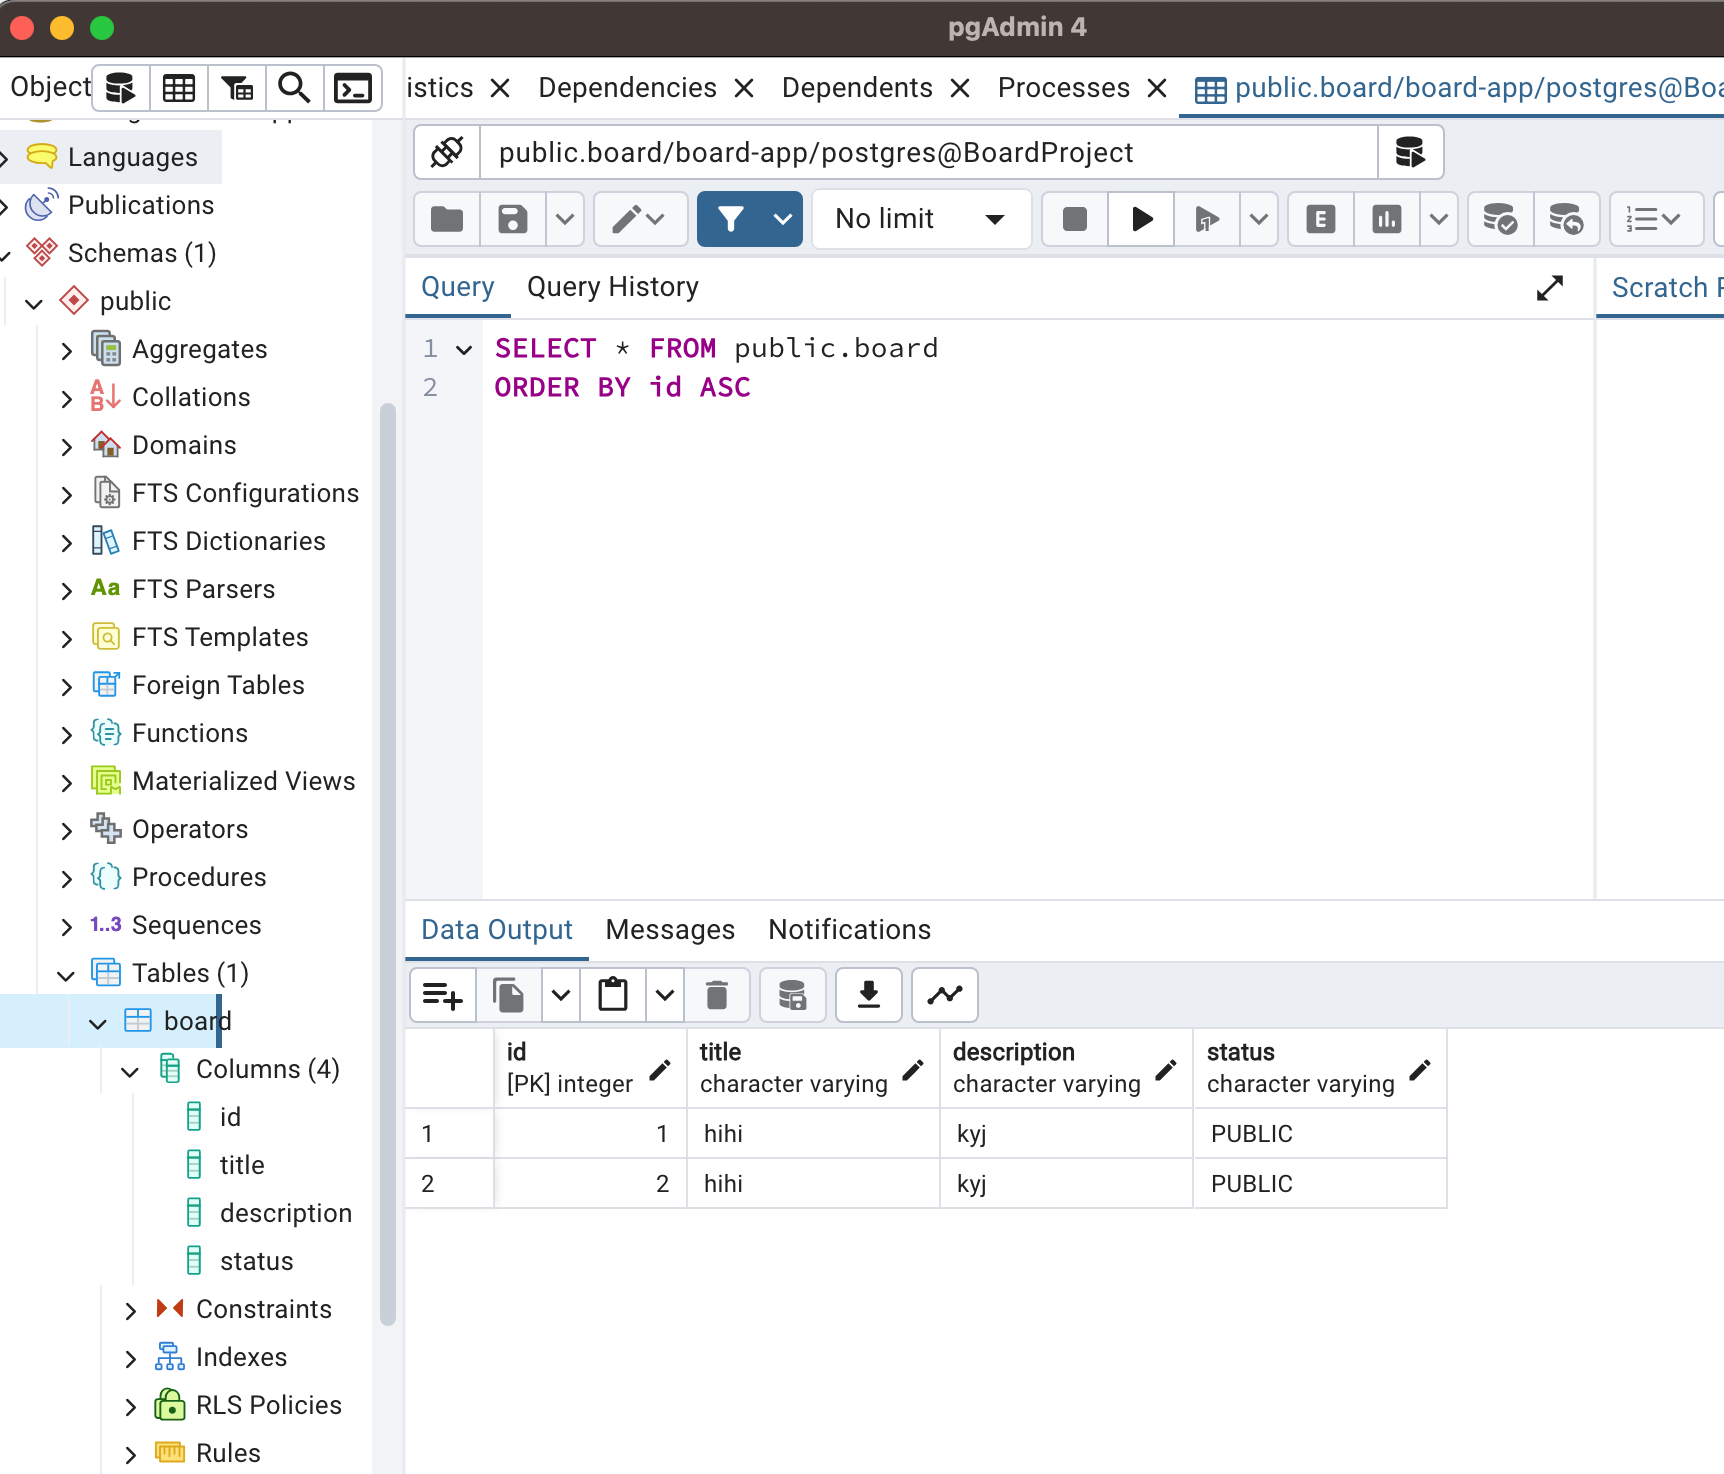Download results as CSV with the download icon
Viewport: 1724px width, 1474px height.
[x=869, y=995]
